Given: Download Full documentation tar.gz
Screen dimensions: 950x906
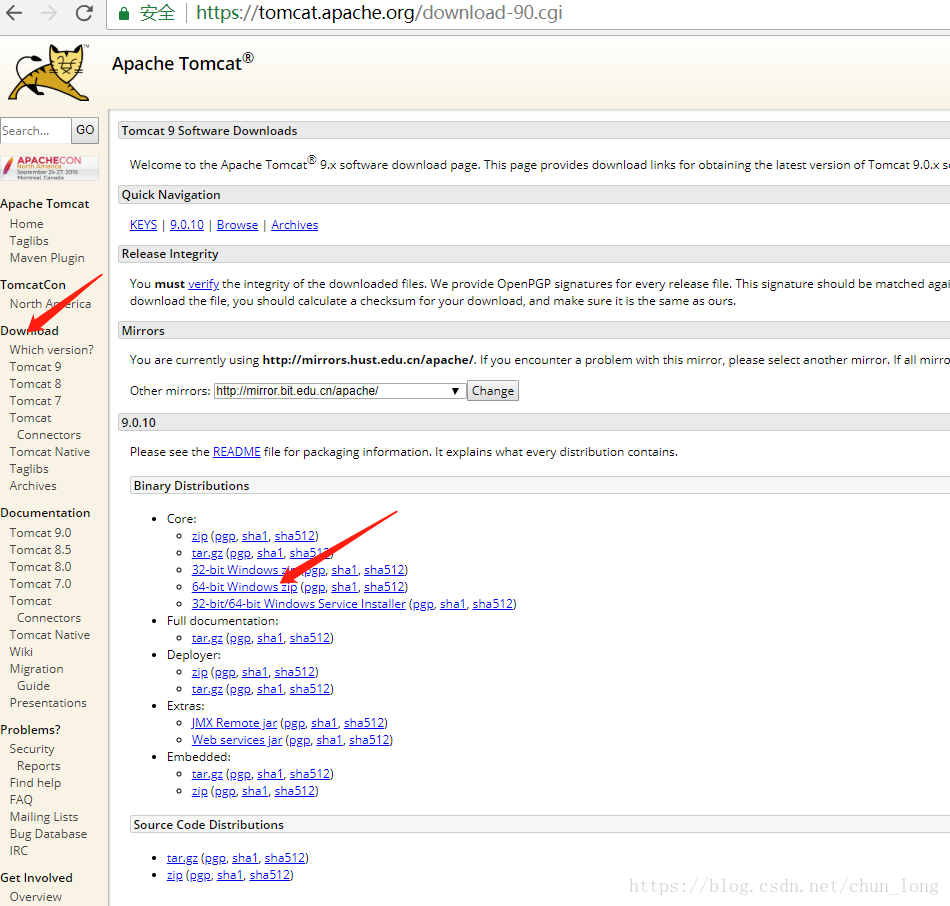Looking at the screenshot, I should coord(207,638).
